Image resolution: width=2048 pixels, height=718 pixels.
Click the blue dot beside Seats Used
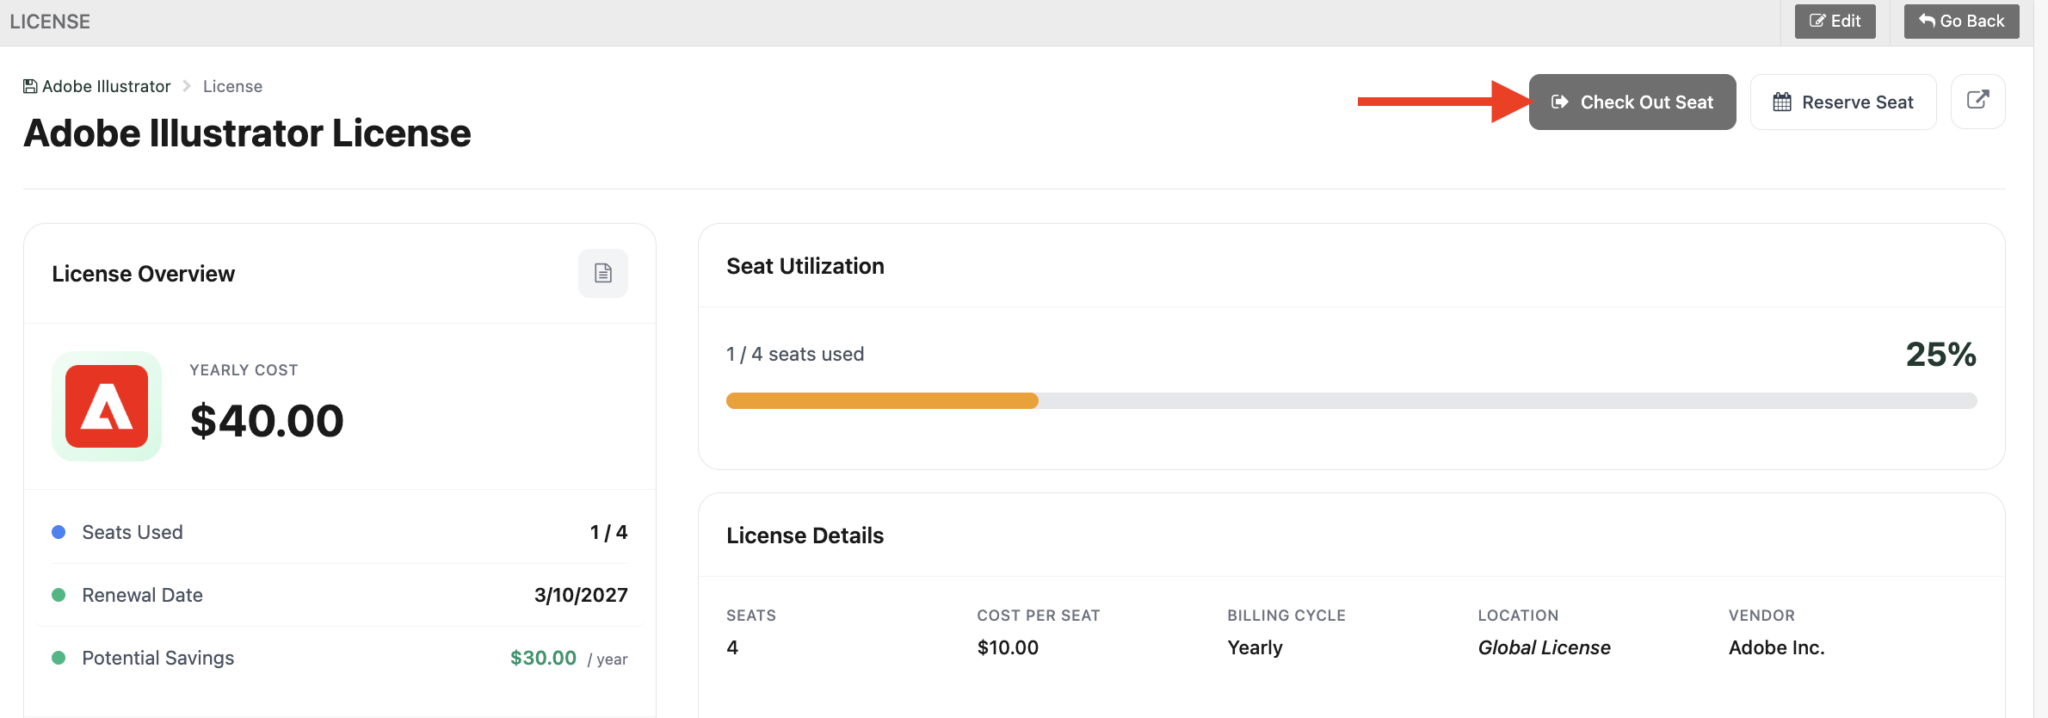tap(59, 532)
